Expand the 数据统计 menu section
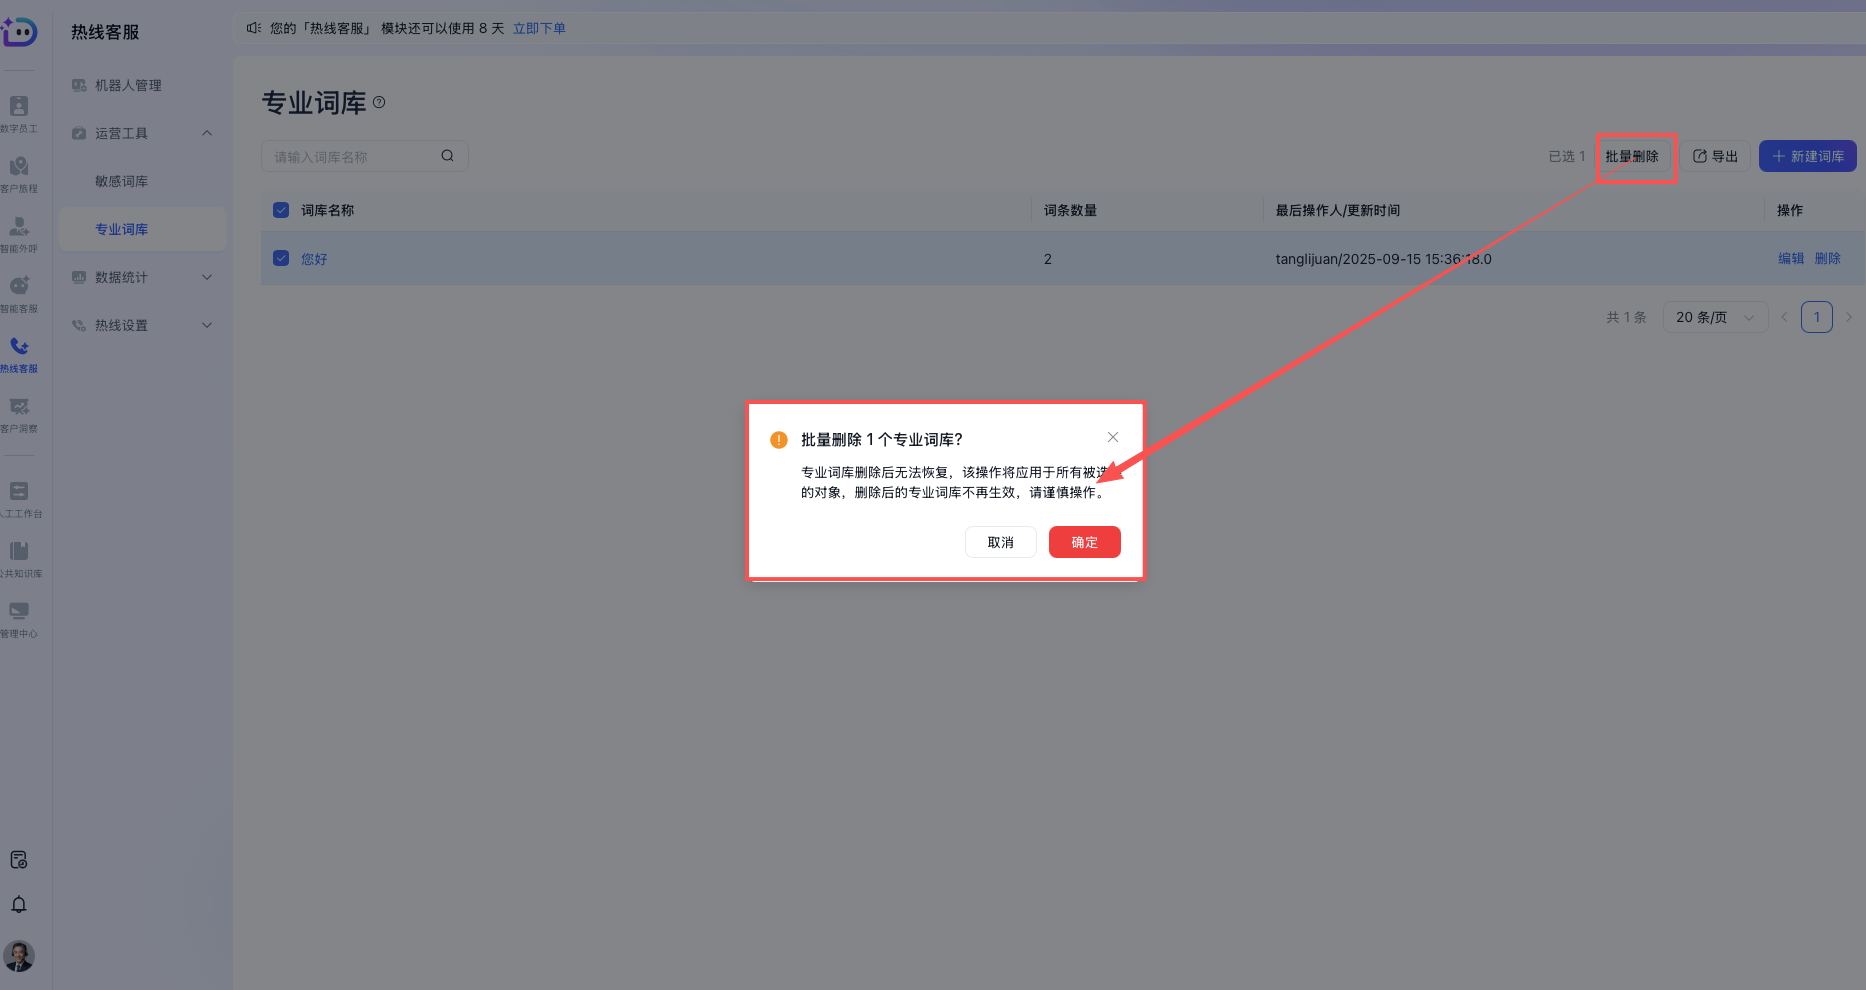Viewport: 1866px width, 990px height. (207, 277)
